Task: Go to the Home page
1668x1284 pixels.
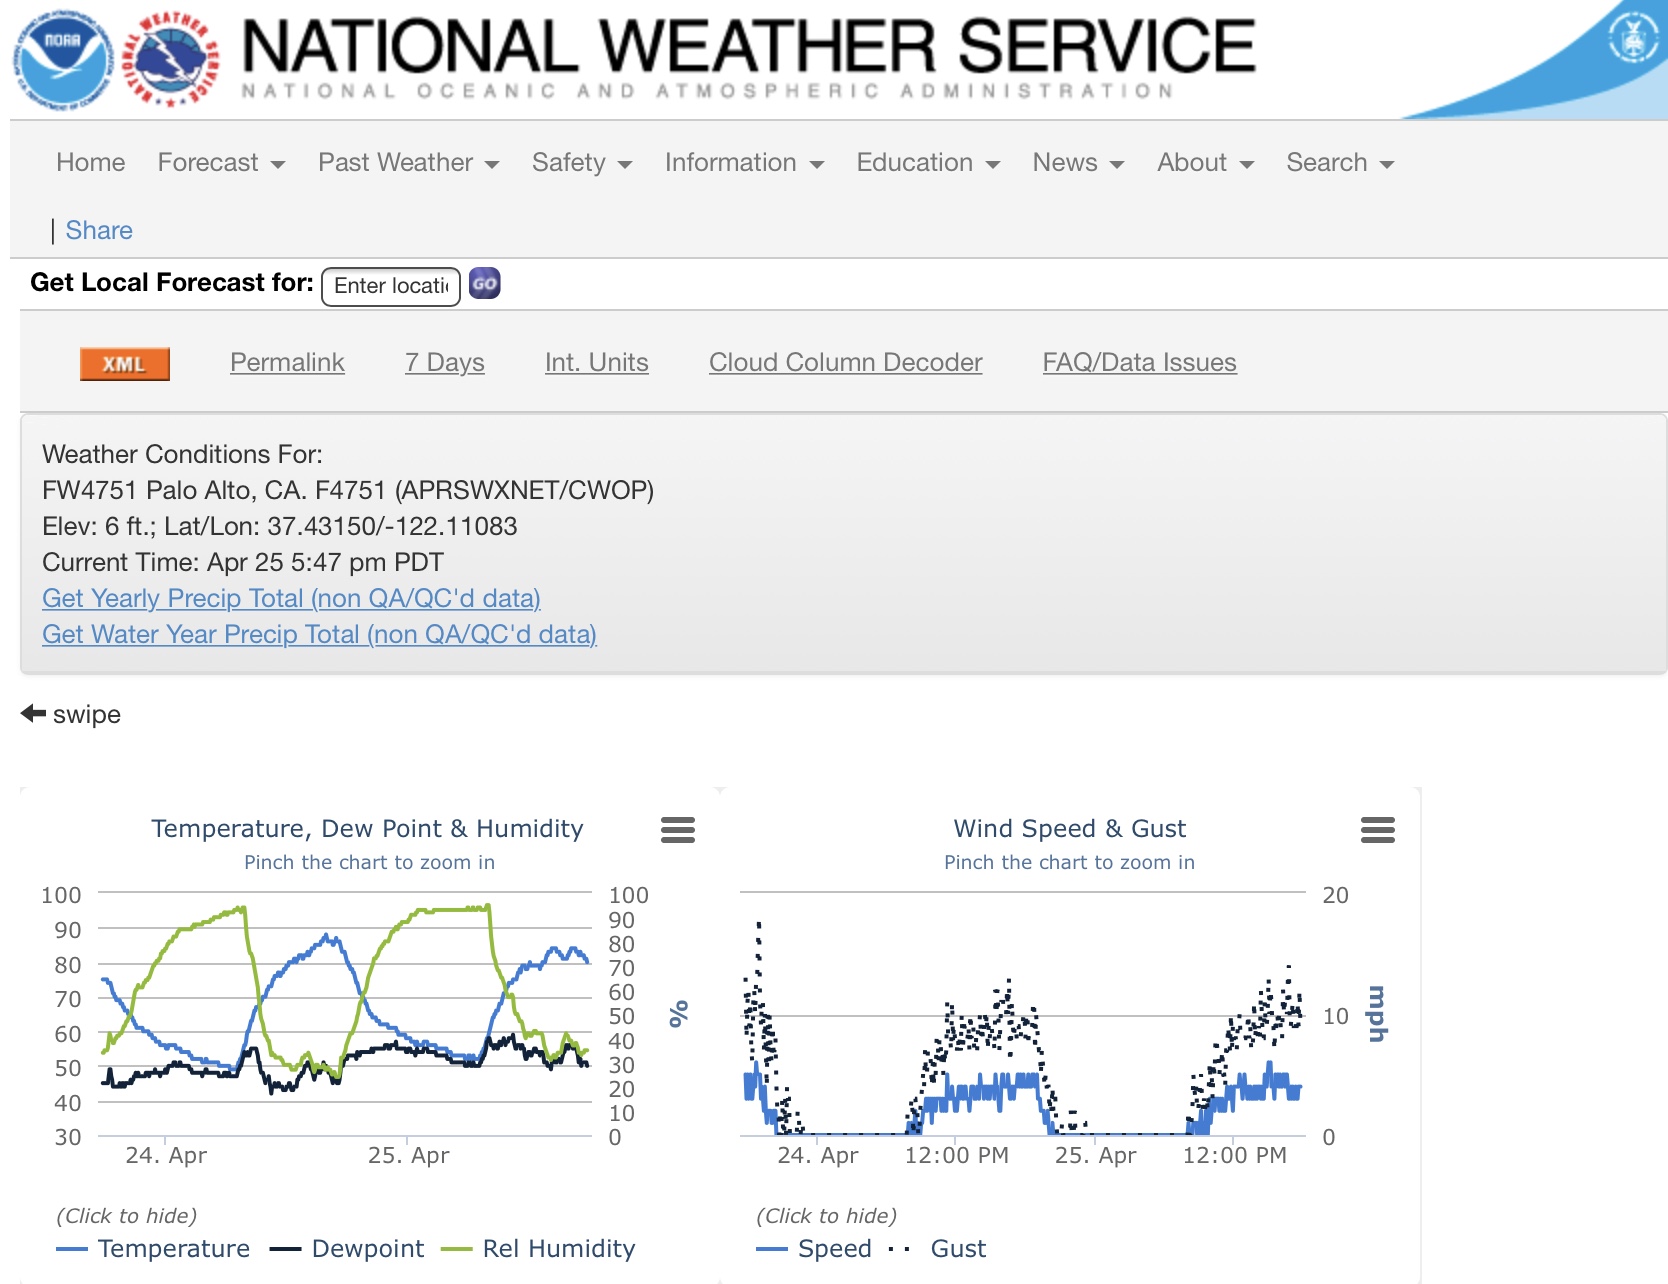Action: point(91,162)
